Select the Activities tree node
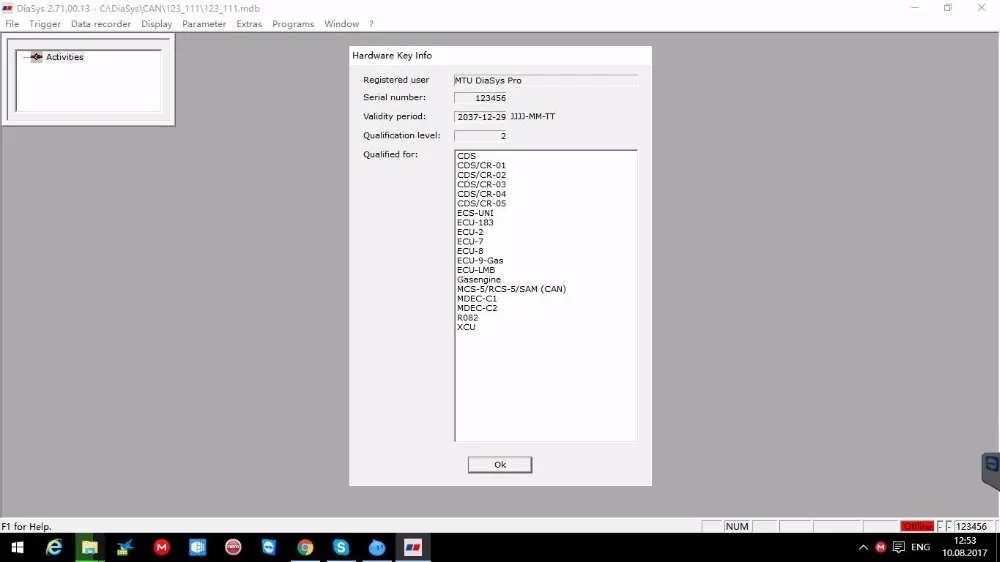The image size is (1000, 562). click(64, 57)
